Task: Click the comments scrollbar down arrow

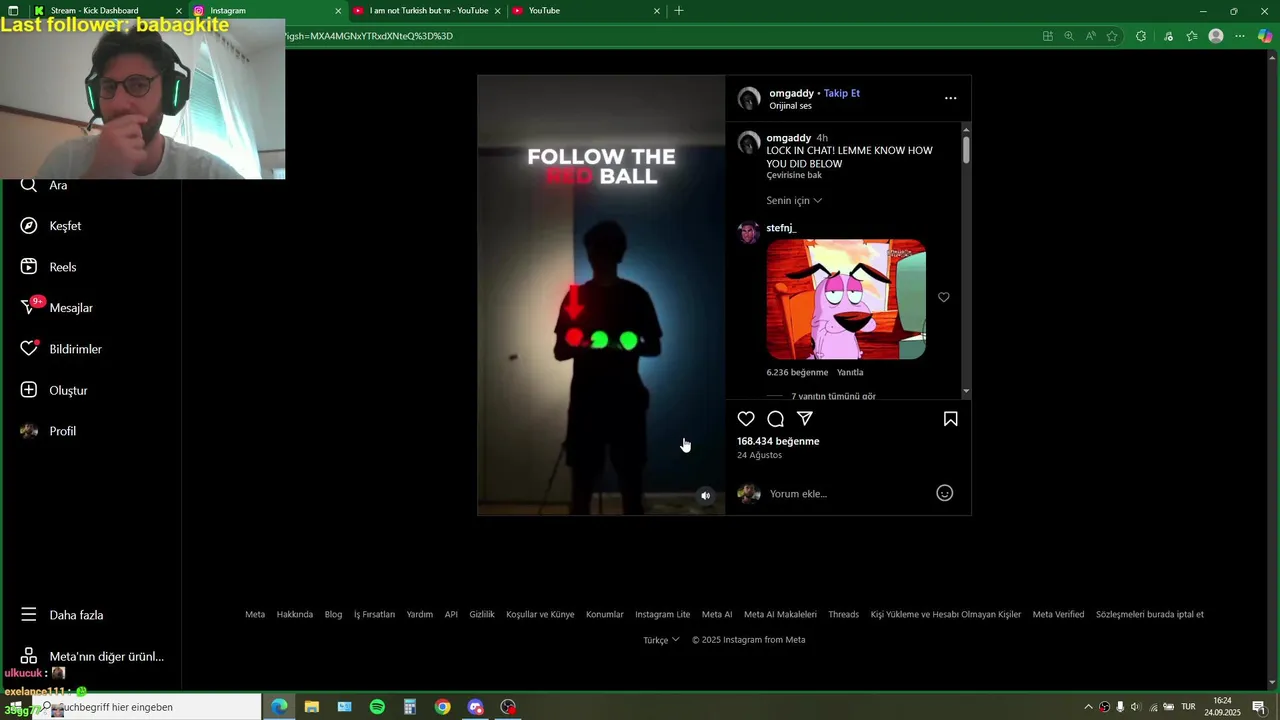Action: click(966, 391)
